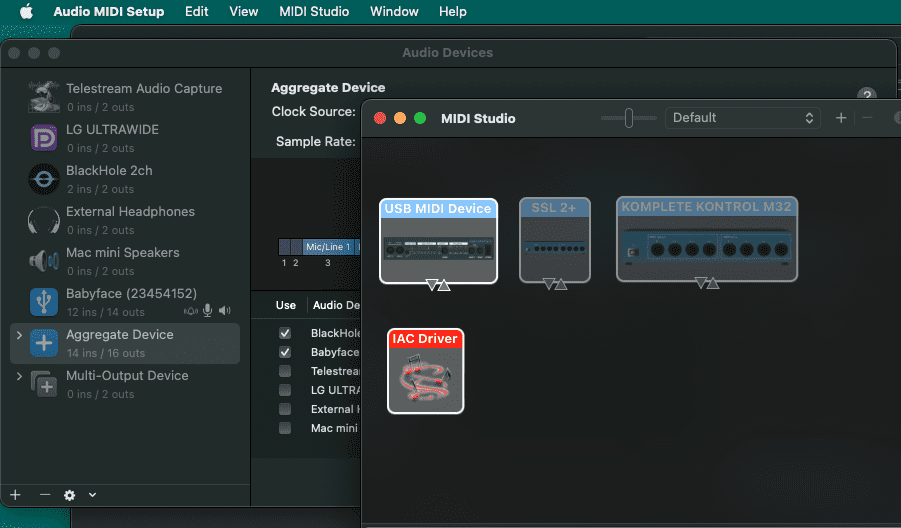Screen dimensions: 901x528
Task: Uncheck the Babyface subdevice checkbox
Action: click(285, 352)
